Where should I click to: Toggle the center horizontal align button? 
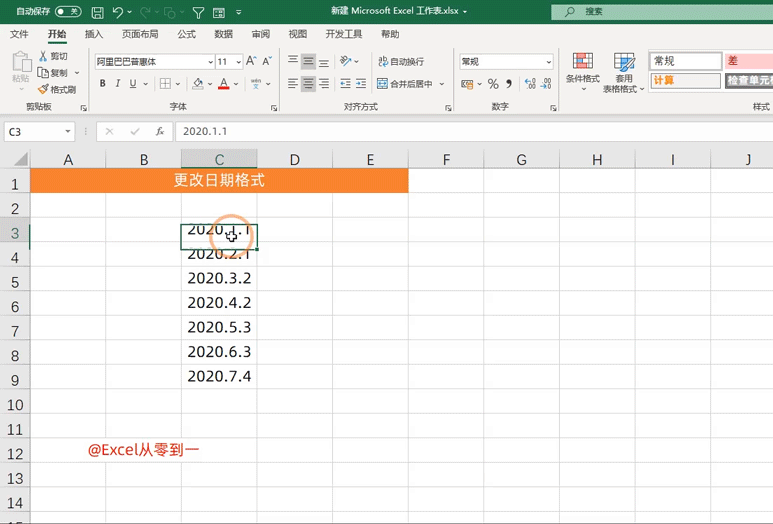(309, 83)
